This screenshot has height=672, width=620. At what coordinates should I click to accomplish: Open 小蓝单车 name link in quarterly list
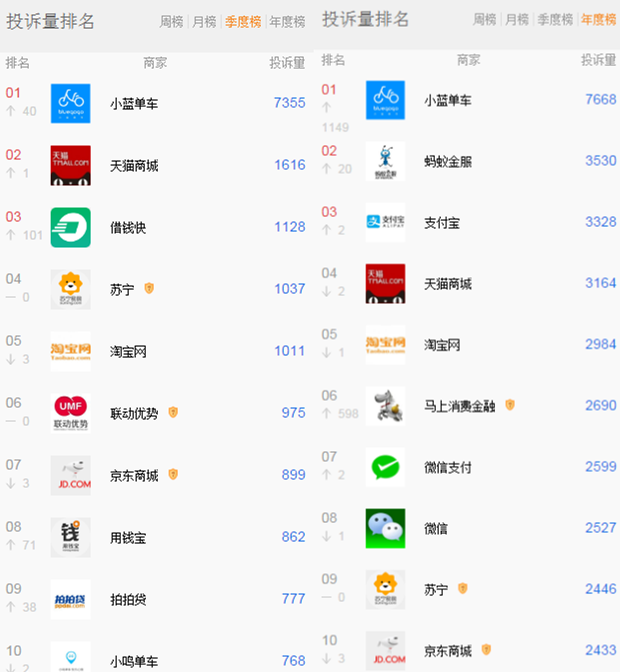[134, 104]
